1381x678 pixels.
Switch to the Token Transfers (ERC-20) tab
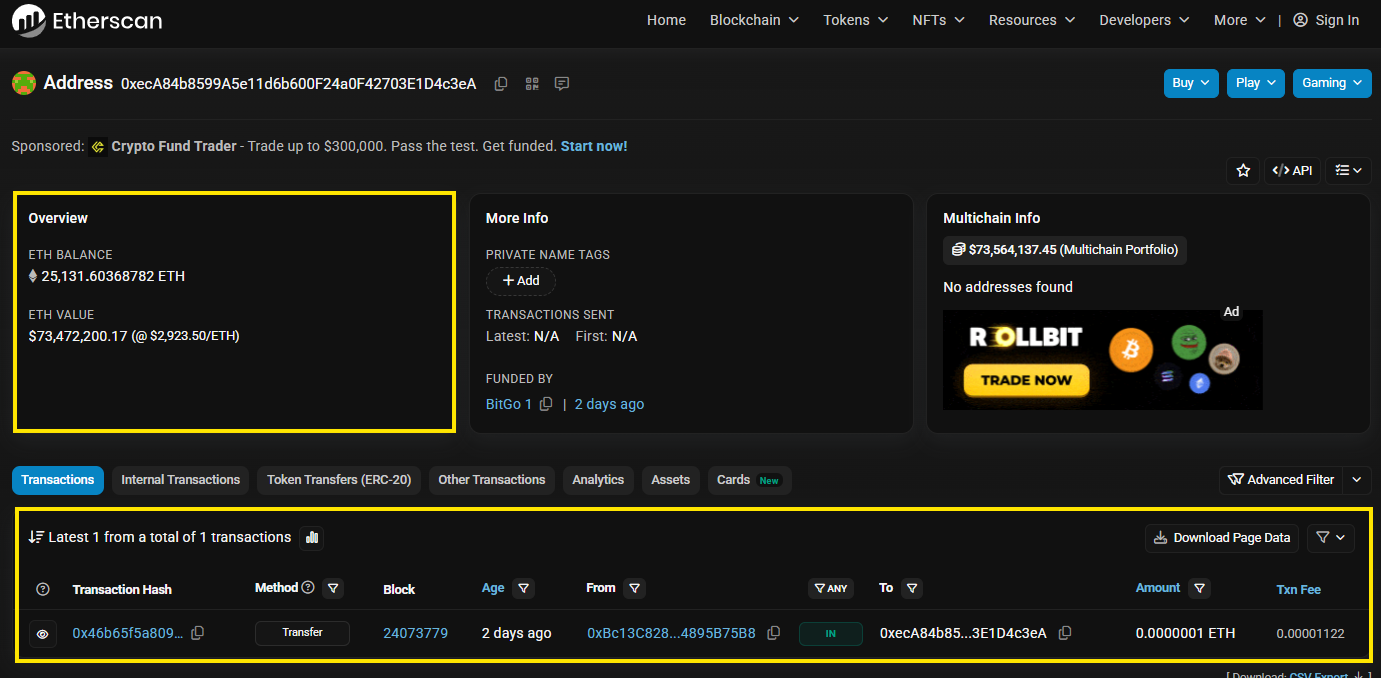338,480
